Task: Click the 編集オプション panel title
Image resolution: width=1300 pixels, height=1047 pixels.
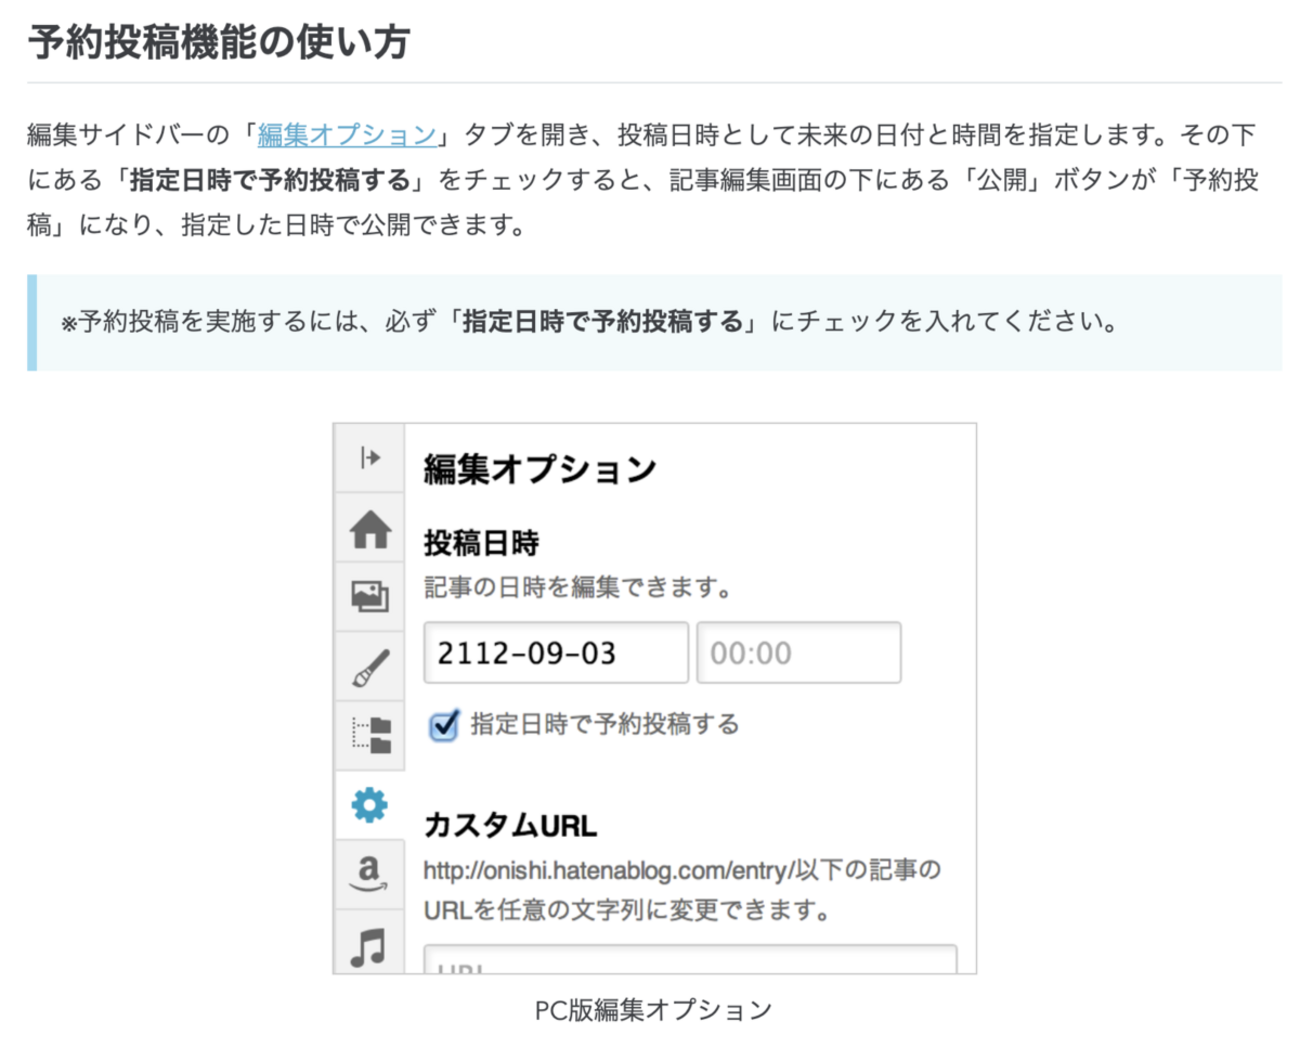Action: tap(539, 469)
